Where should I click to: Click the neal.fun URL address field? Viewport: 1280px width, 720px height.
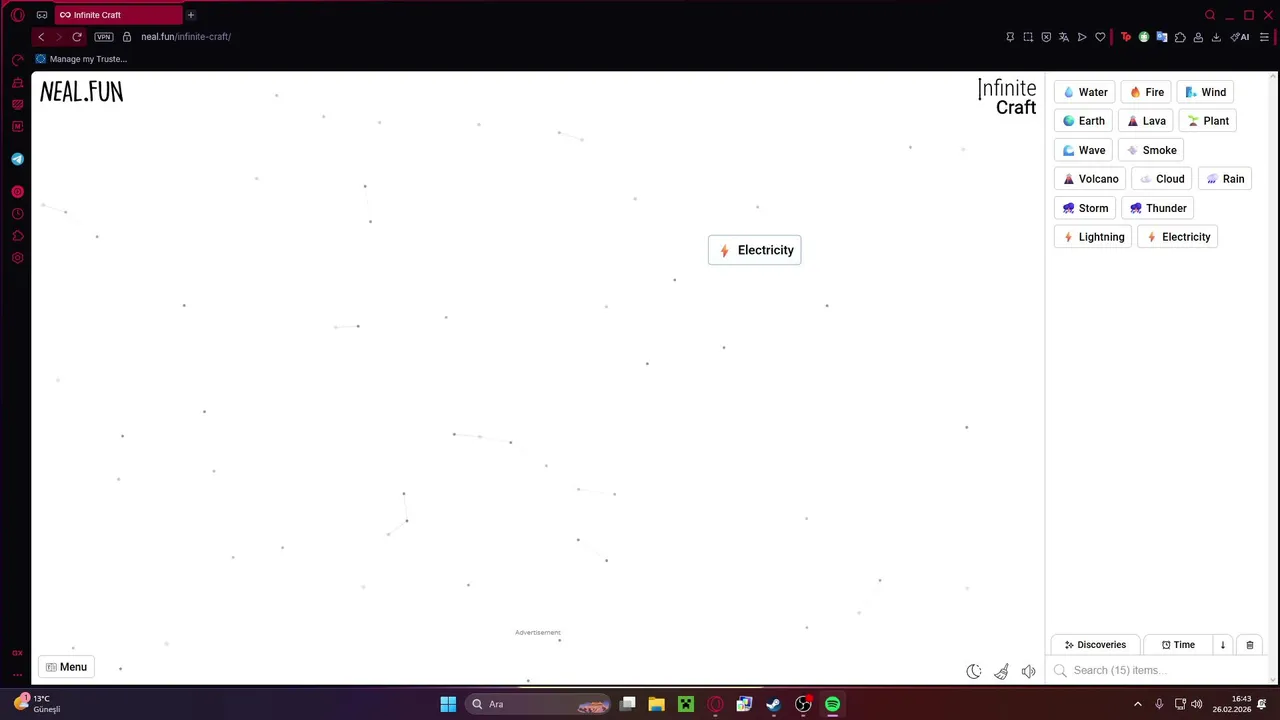pyautogui.click(x=186, y=37)
